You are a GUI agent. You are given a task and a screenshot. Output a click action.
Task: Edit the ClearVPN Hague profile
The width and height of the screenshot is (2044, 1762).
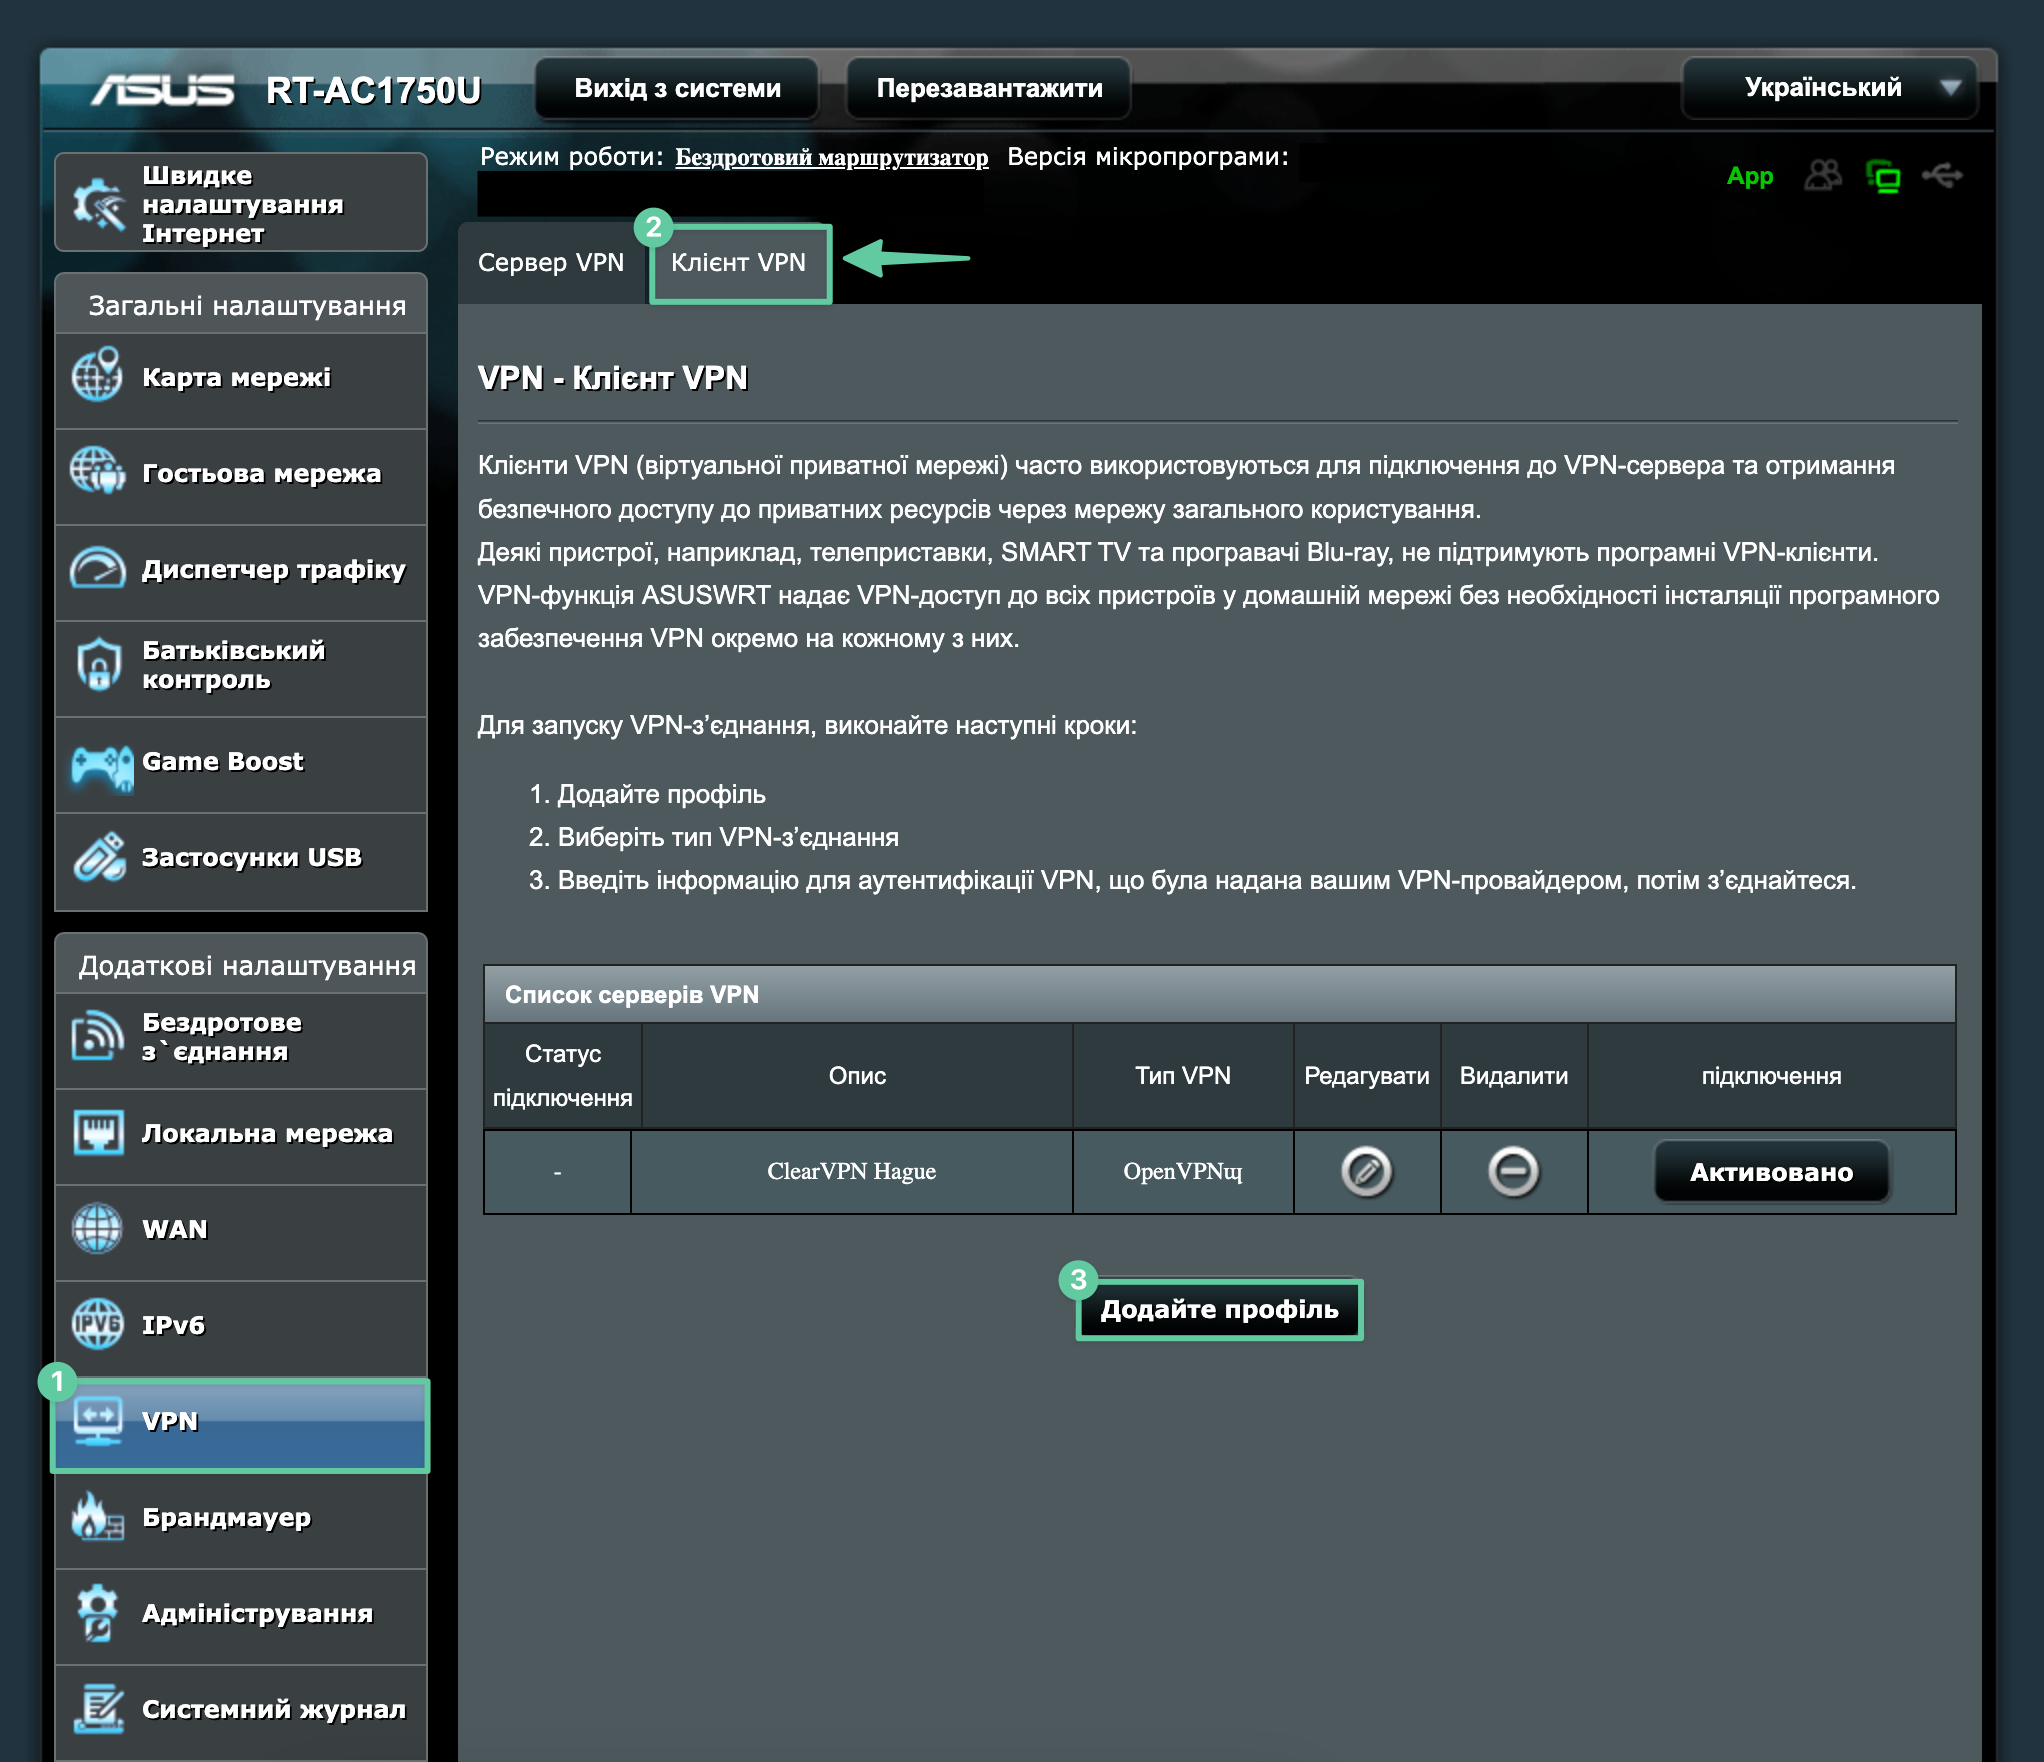(1366, 1172)
